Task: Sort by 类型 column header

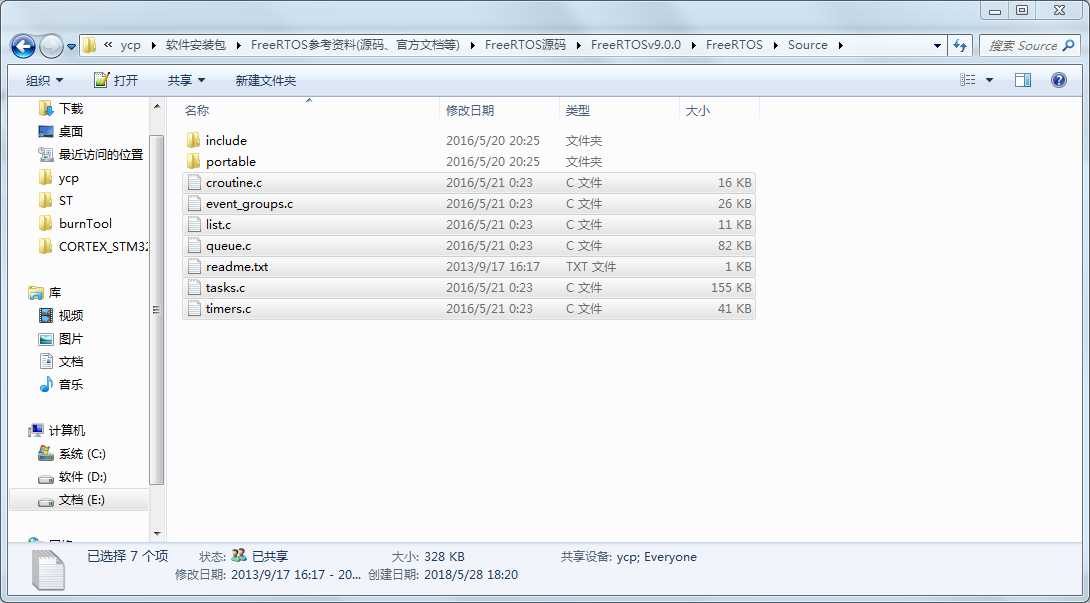Action: point(619,111)
